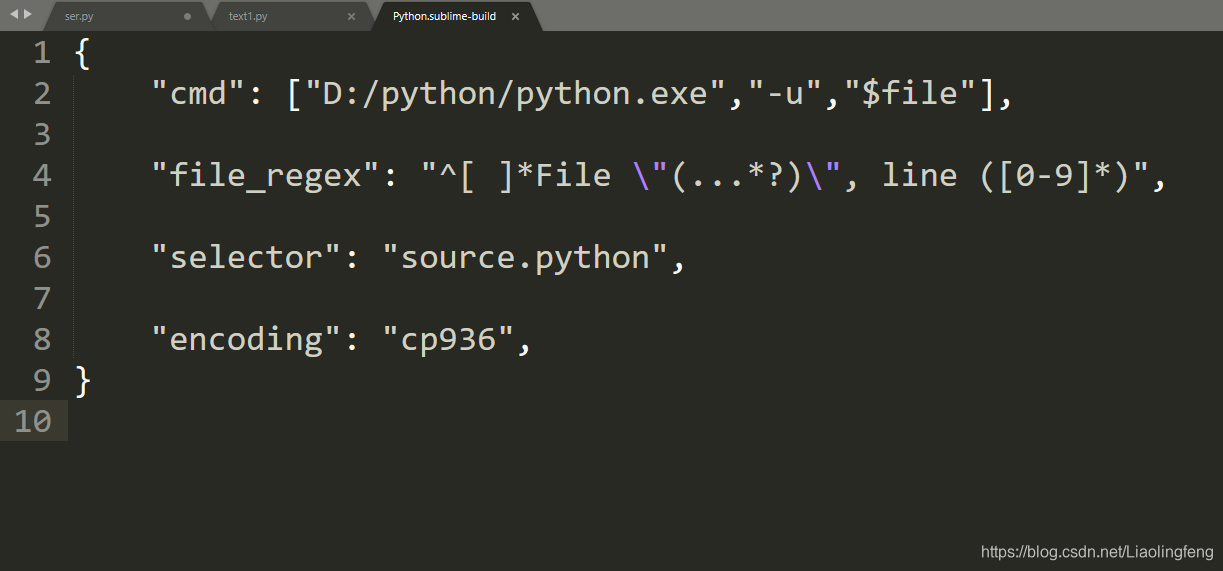Click line number 1 in gutter
The height and width of the screenshot is (571, 1223).
tap(42, 53)
